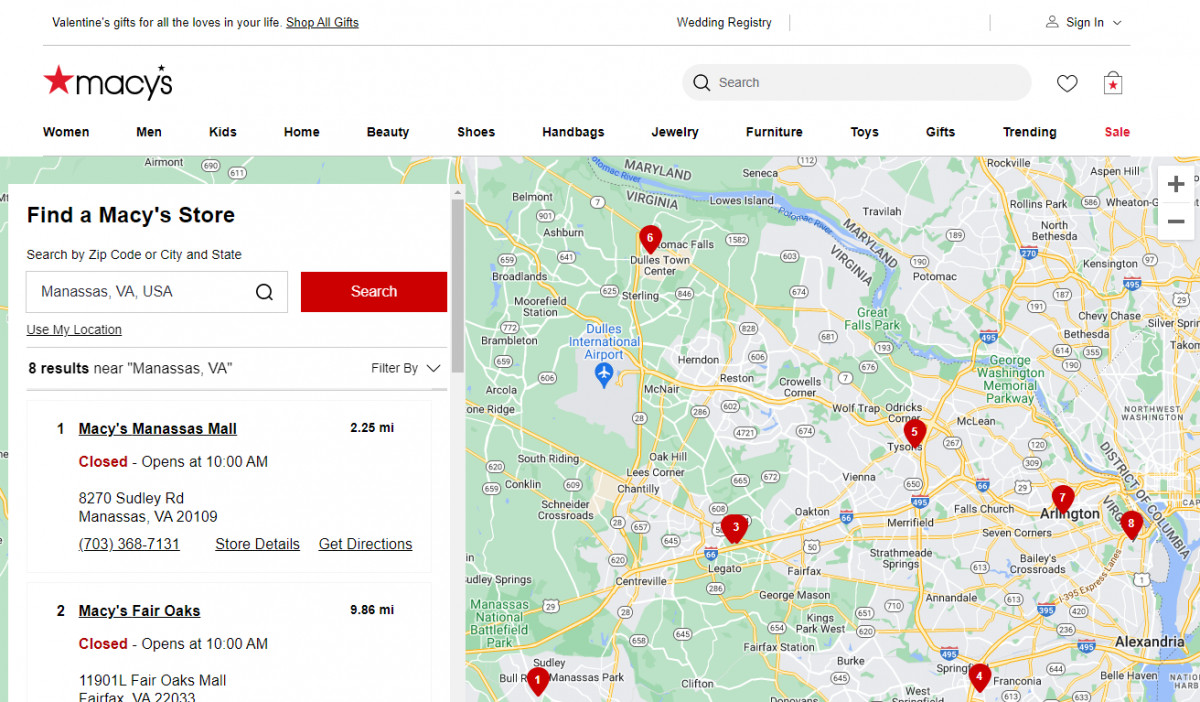The image size is (1200, 702).
Task: Call Manassas Mall phone number link
Action: pyautogui.click(x=129, y=544)
